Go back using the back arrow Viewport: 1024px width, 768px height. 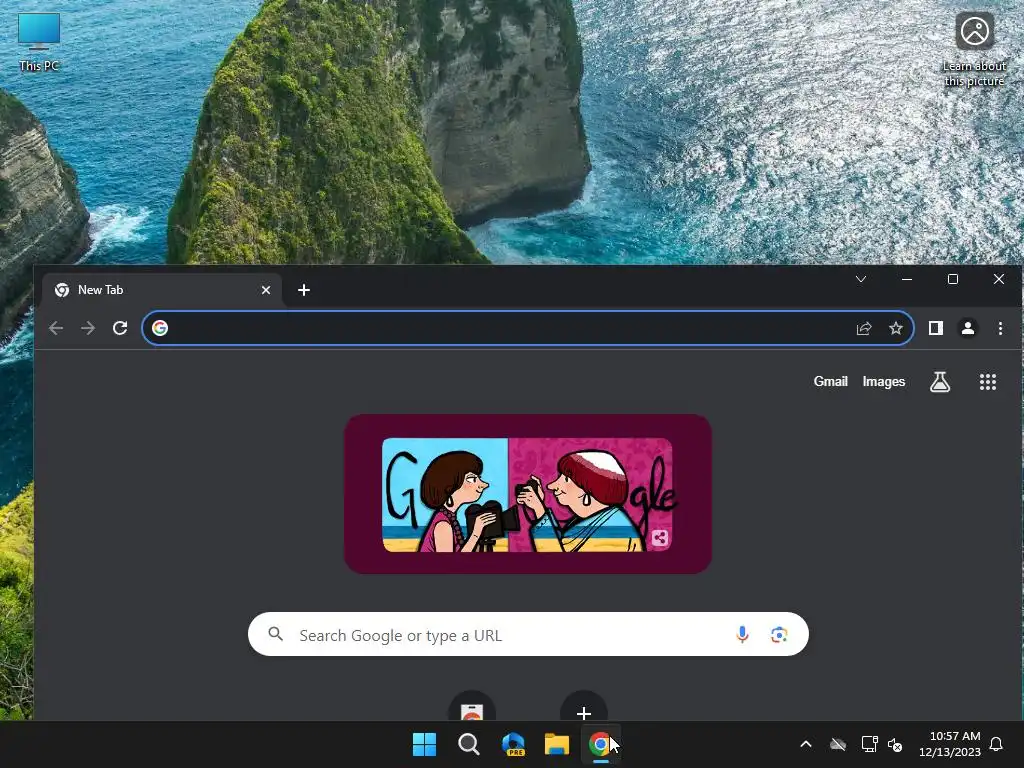56,328
